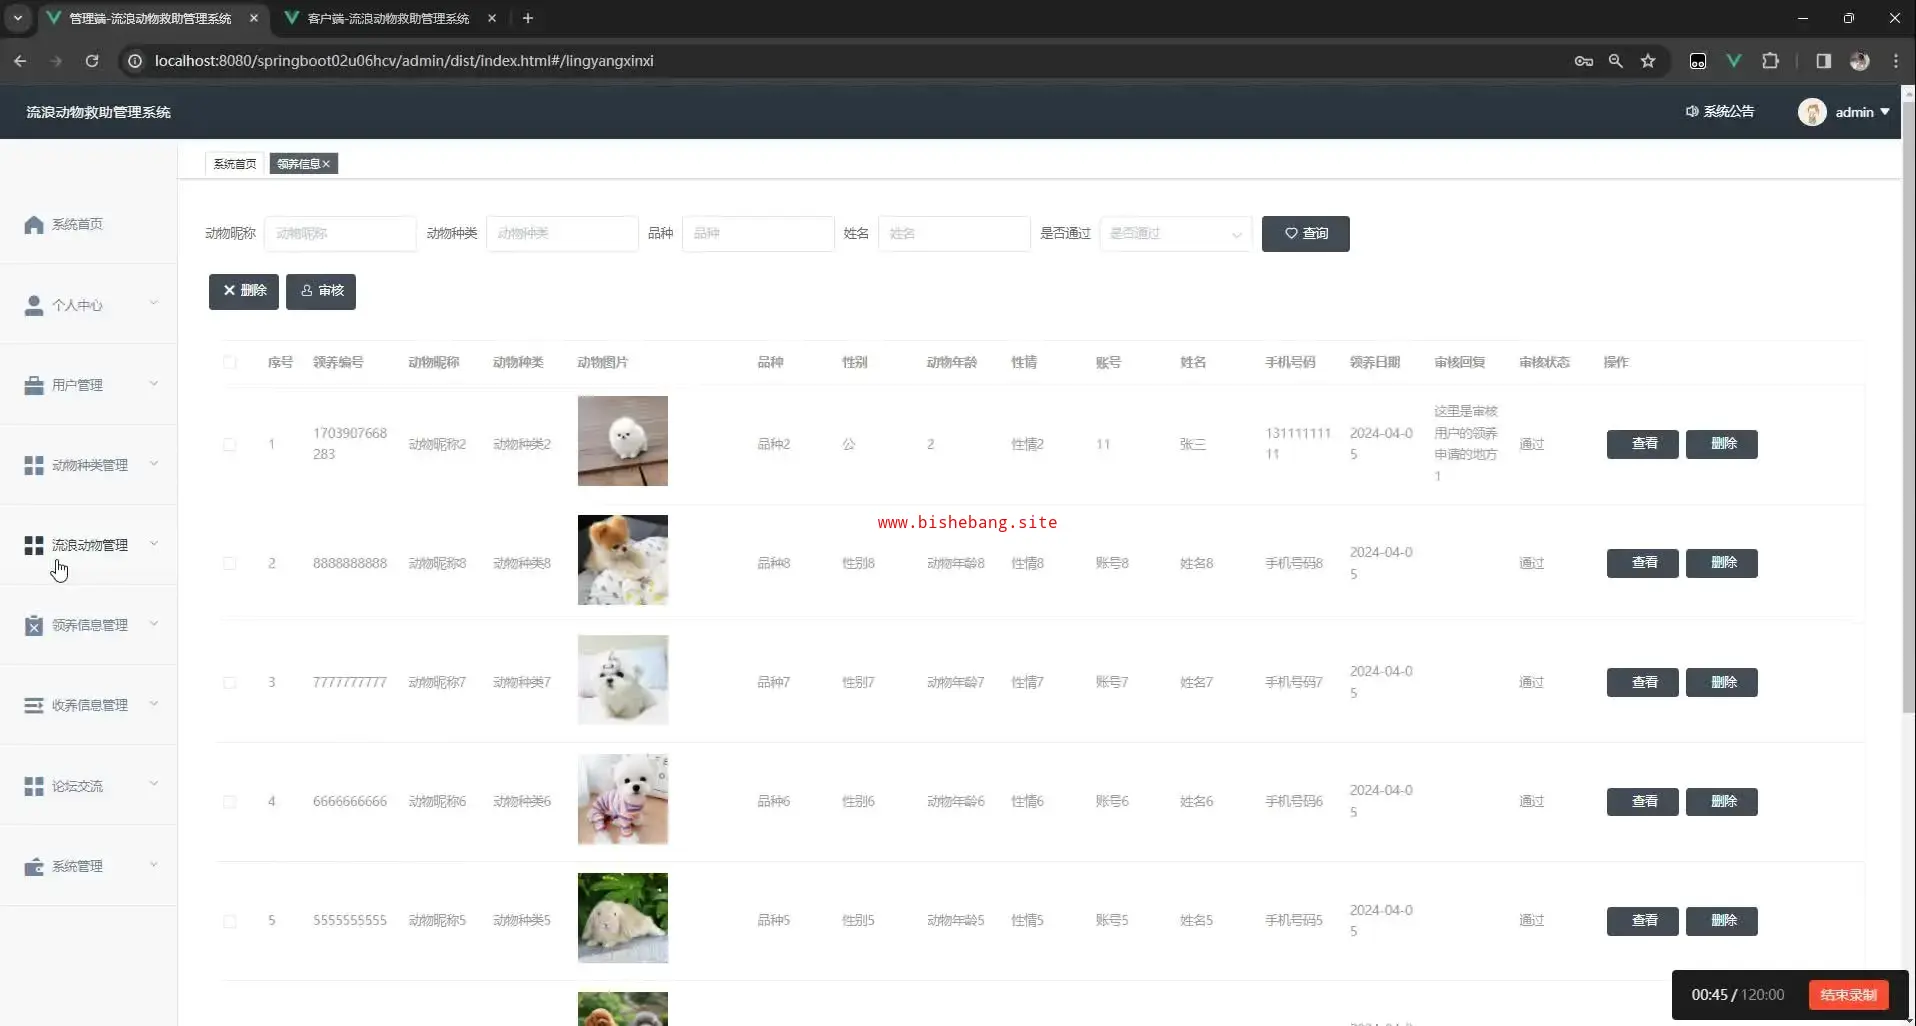
Task: Click the person icon for 个人中心
Action: click(34, 305)
